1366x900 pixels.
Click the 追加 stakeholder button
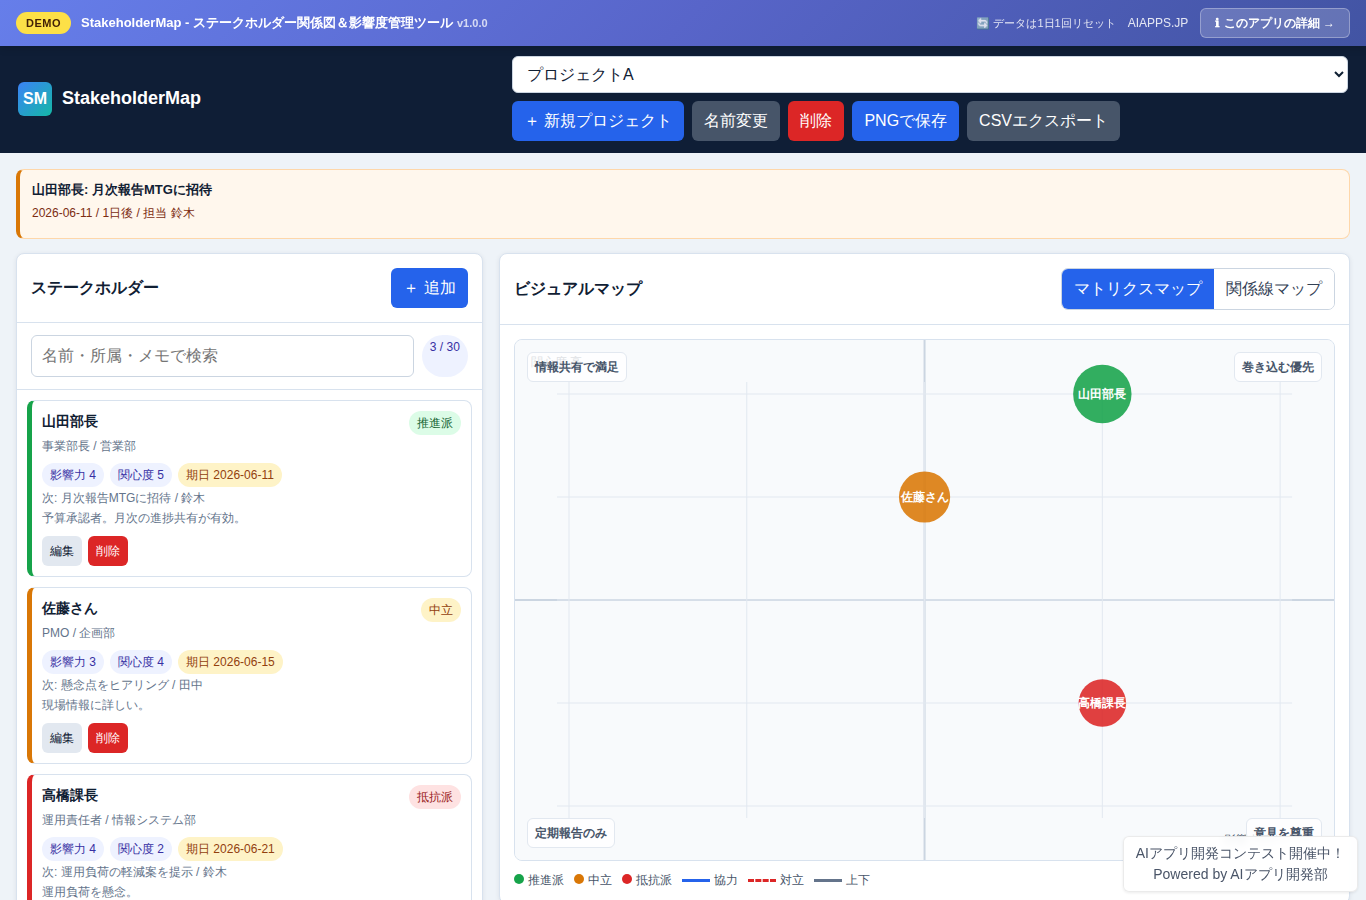[x=429, y=288]
